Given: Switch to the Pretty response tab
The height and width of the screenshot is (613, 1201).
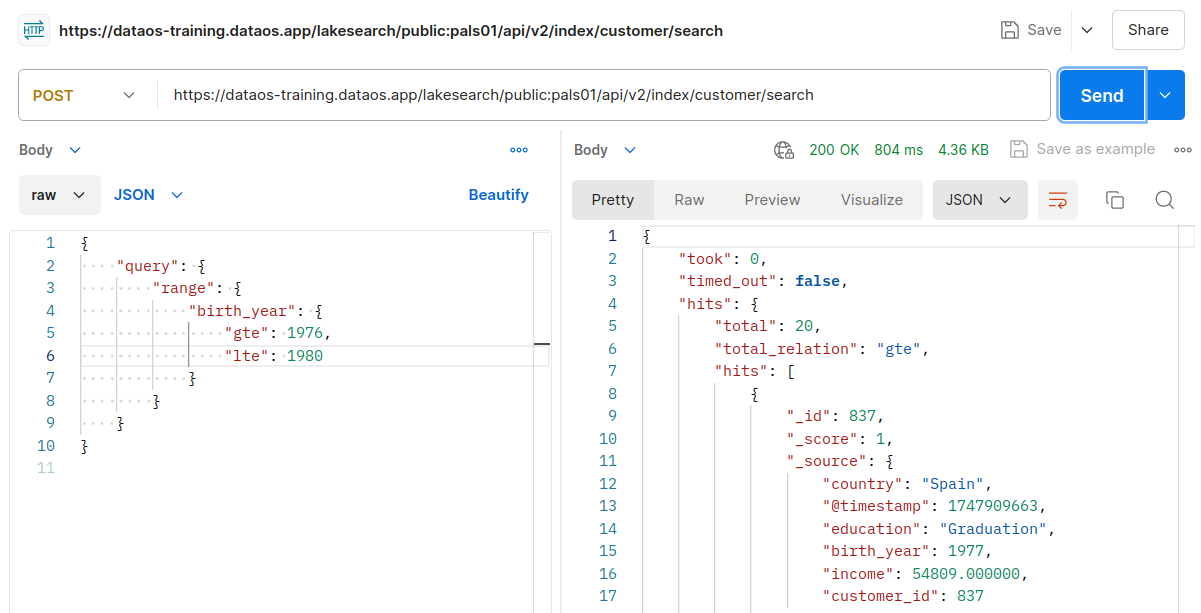Looking at the screenshot, I should click(x=613, y=200).
